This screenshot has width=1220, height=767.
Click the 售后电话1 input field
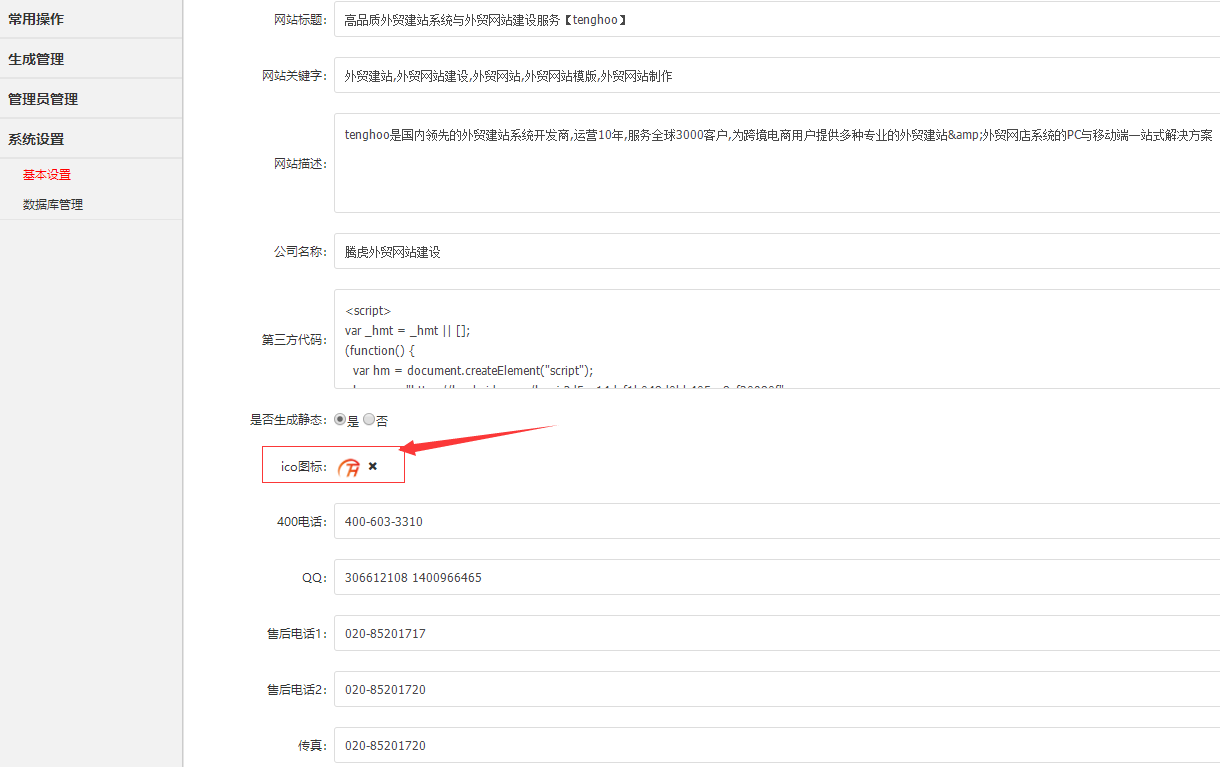click(x=600, y=633)
